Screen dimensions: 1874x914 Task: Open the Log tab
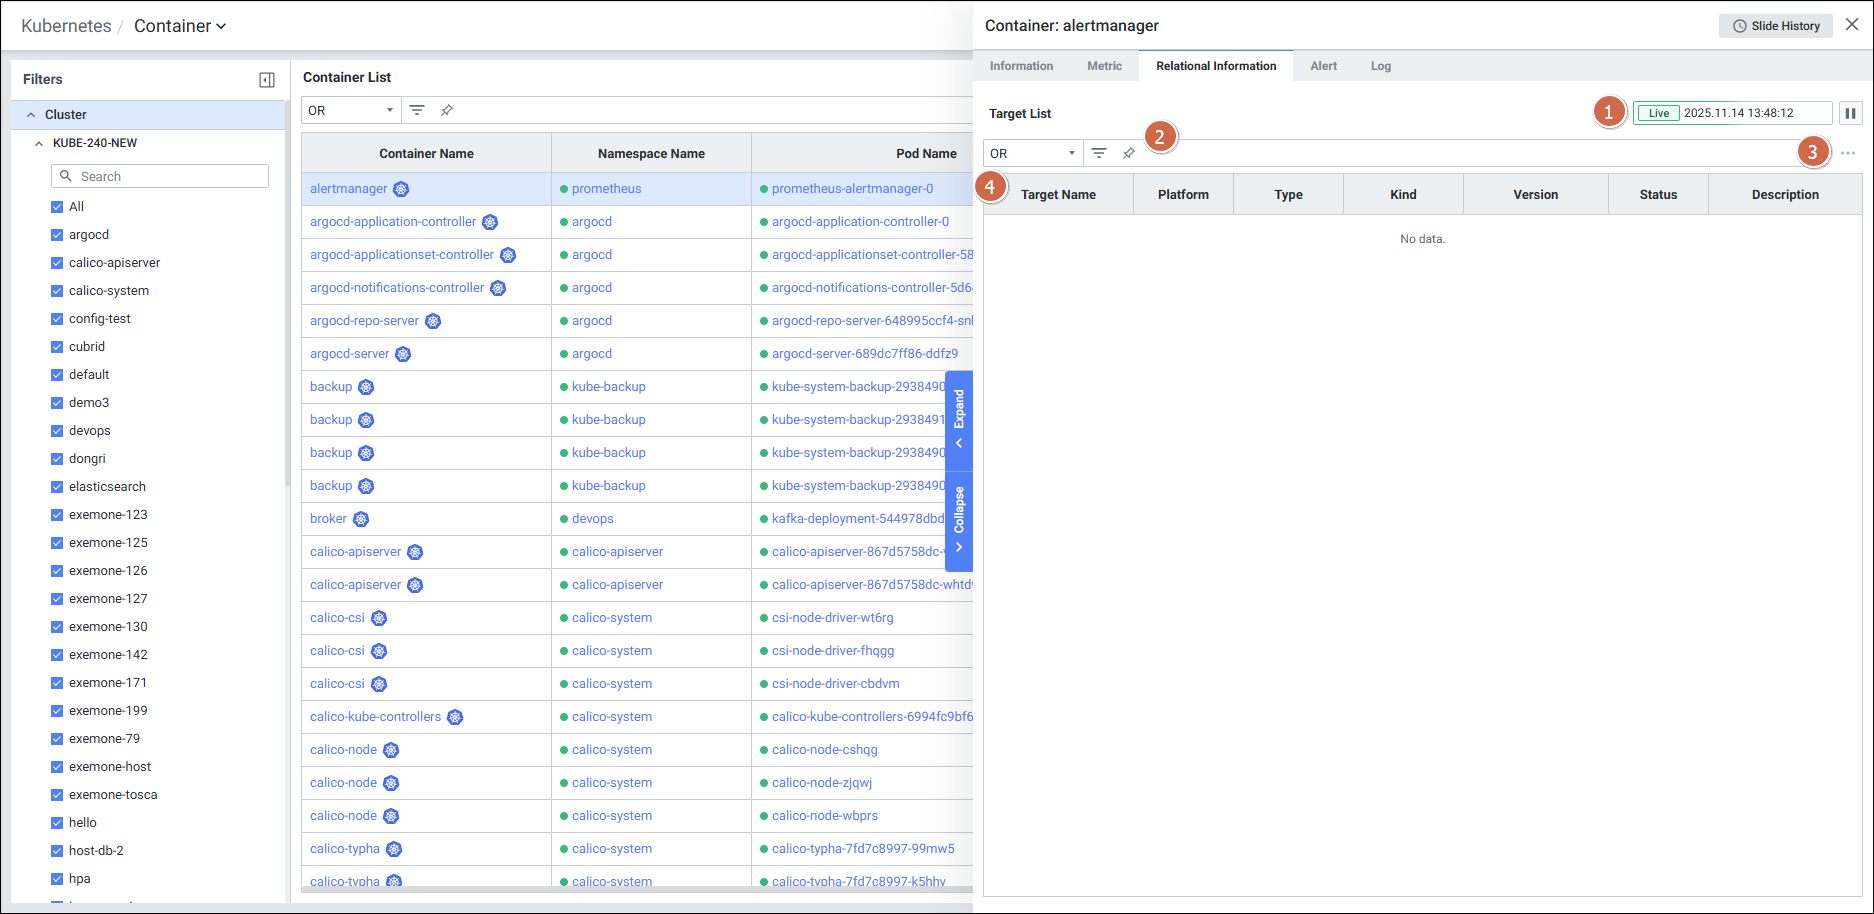(1380, 66)
